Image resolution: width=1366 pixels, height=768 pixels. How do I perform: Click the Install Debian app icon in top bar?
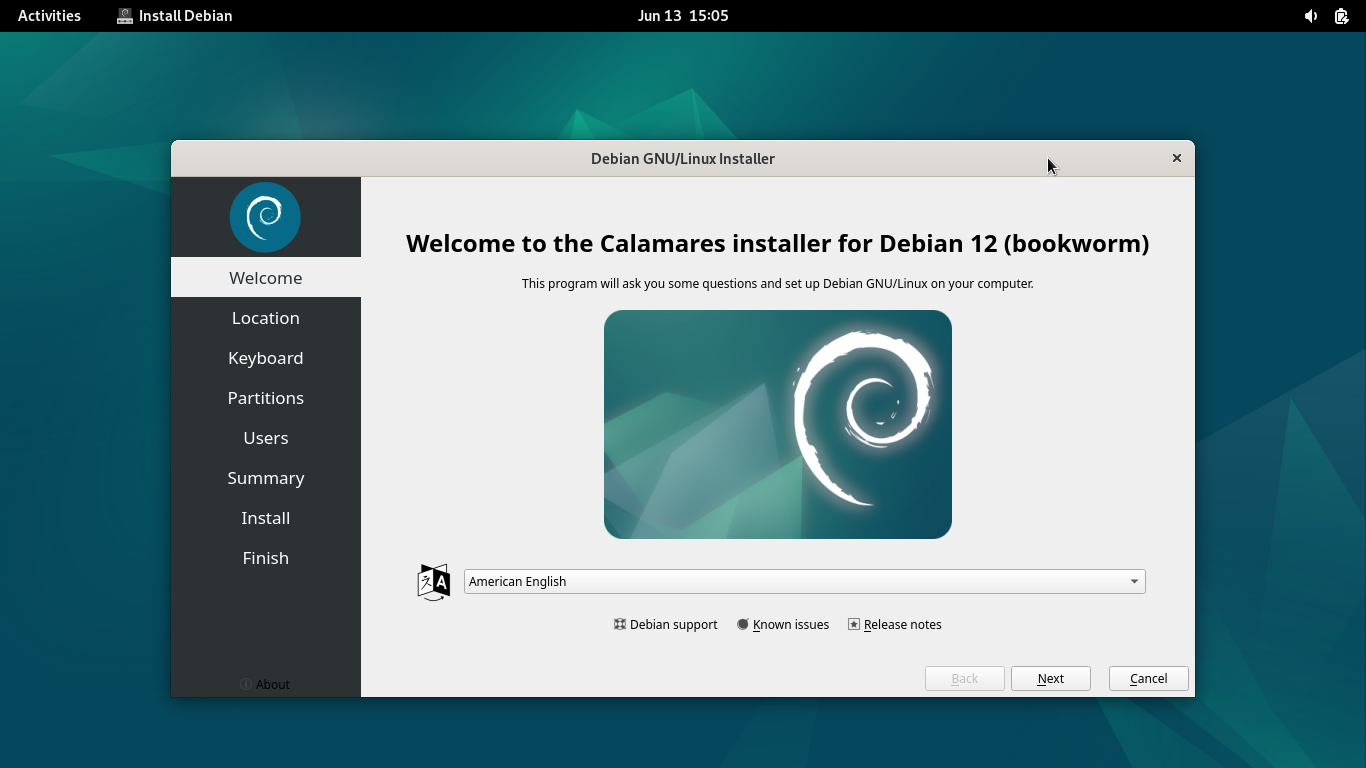click(125, 16)
